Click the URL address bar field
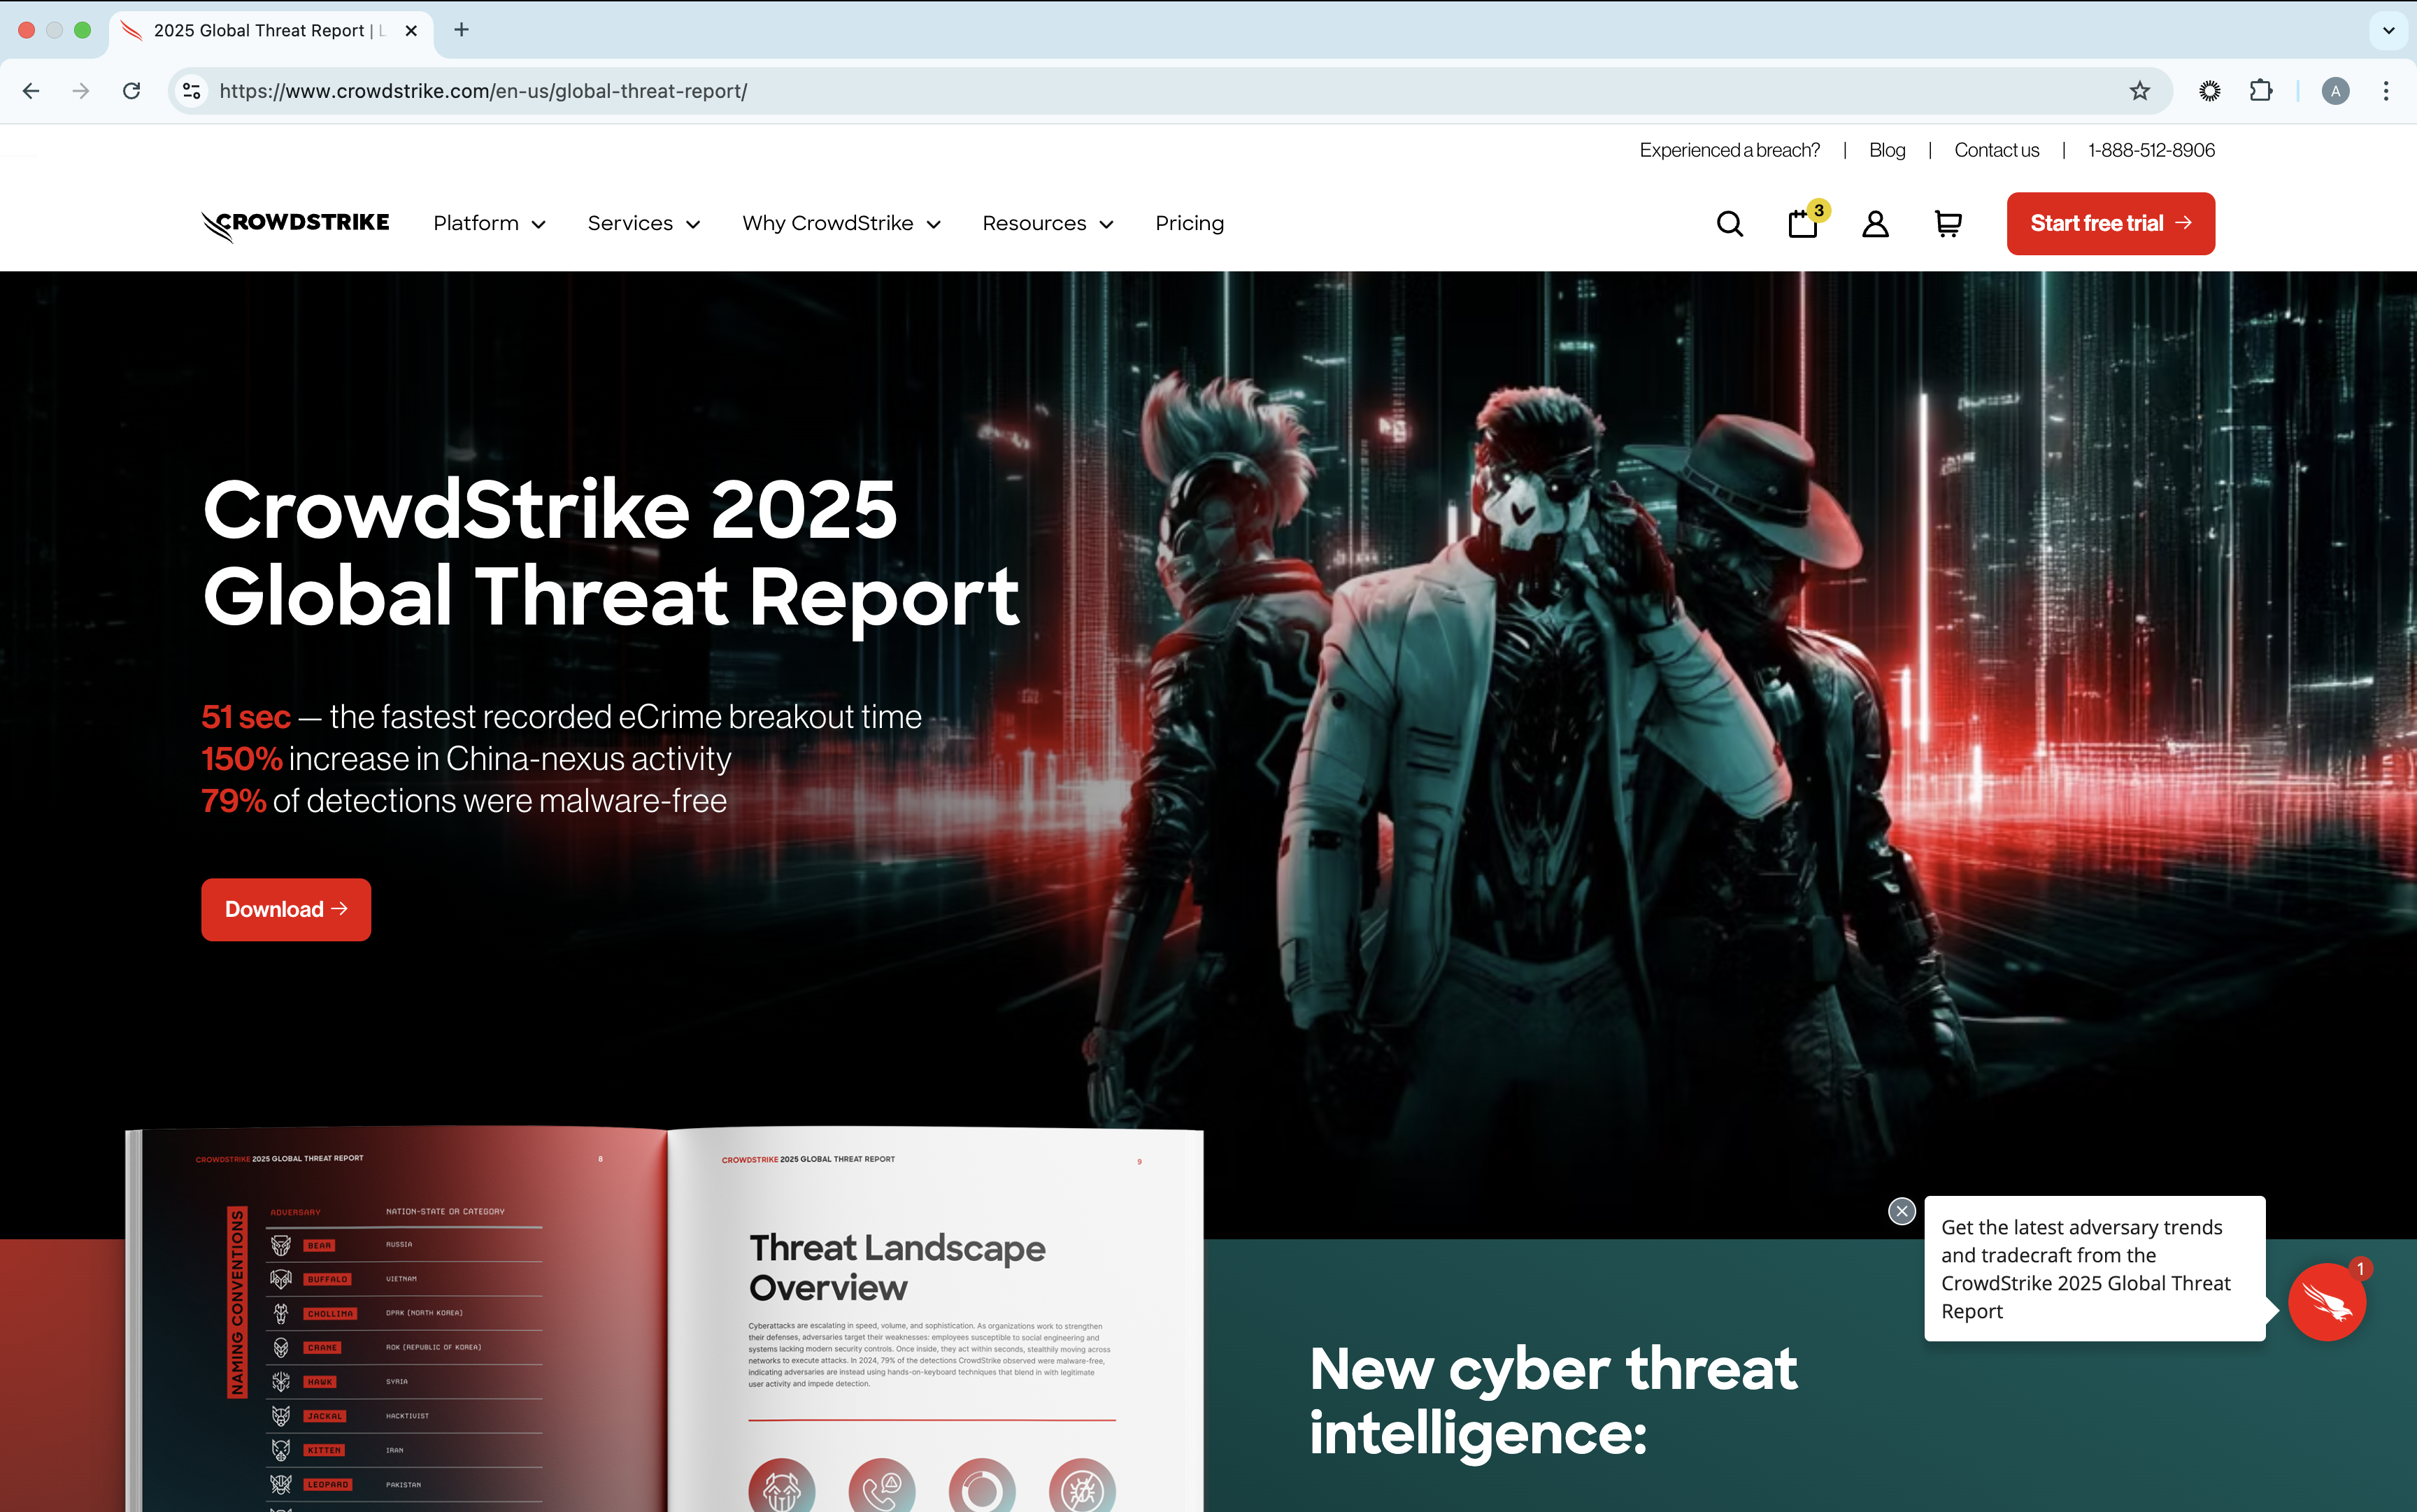Screen dimensions: 2417x1512 [x=1100, y=91]
